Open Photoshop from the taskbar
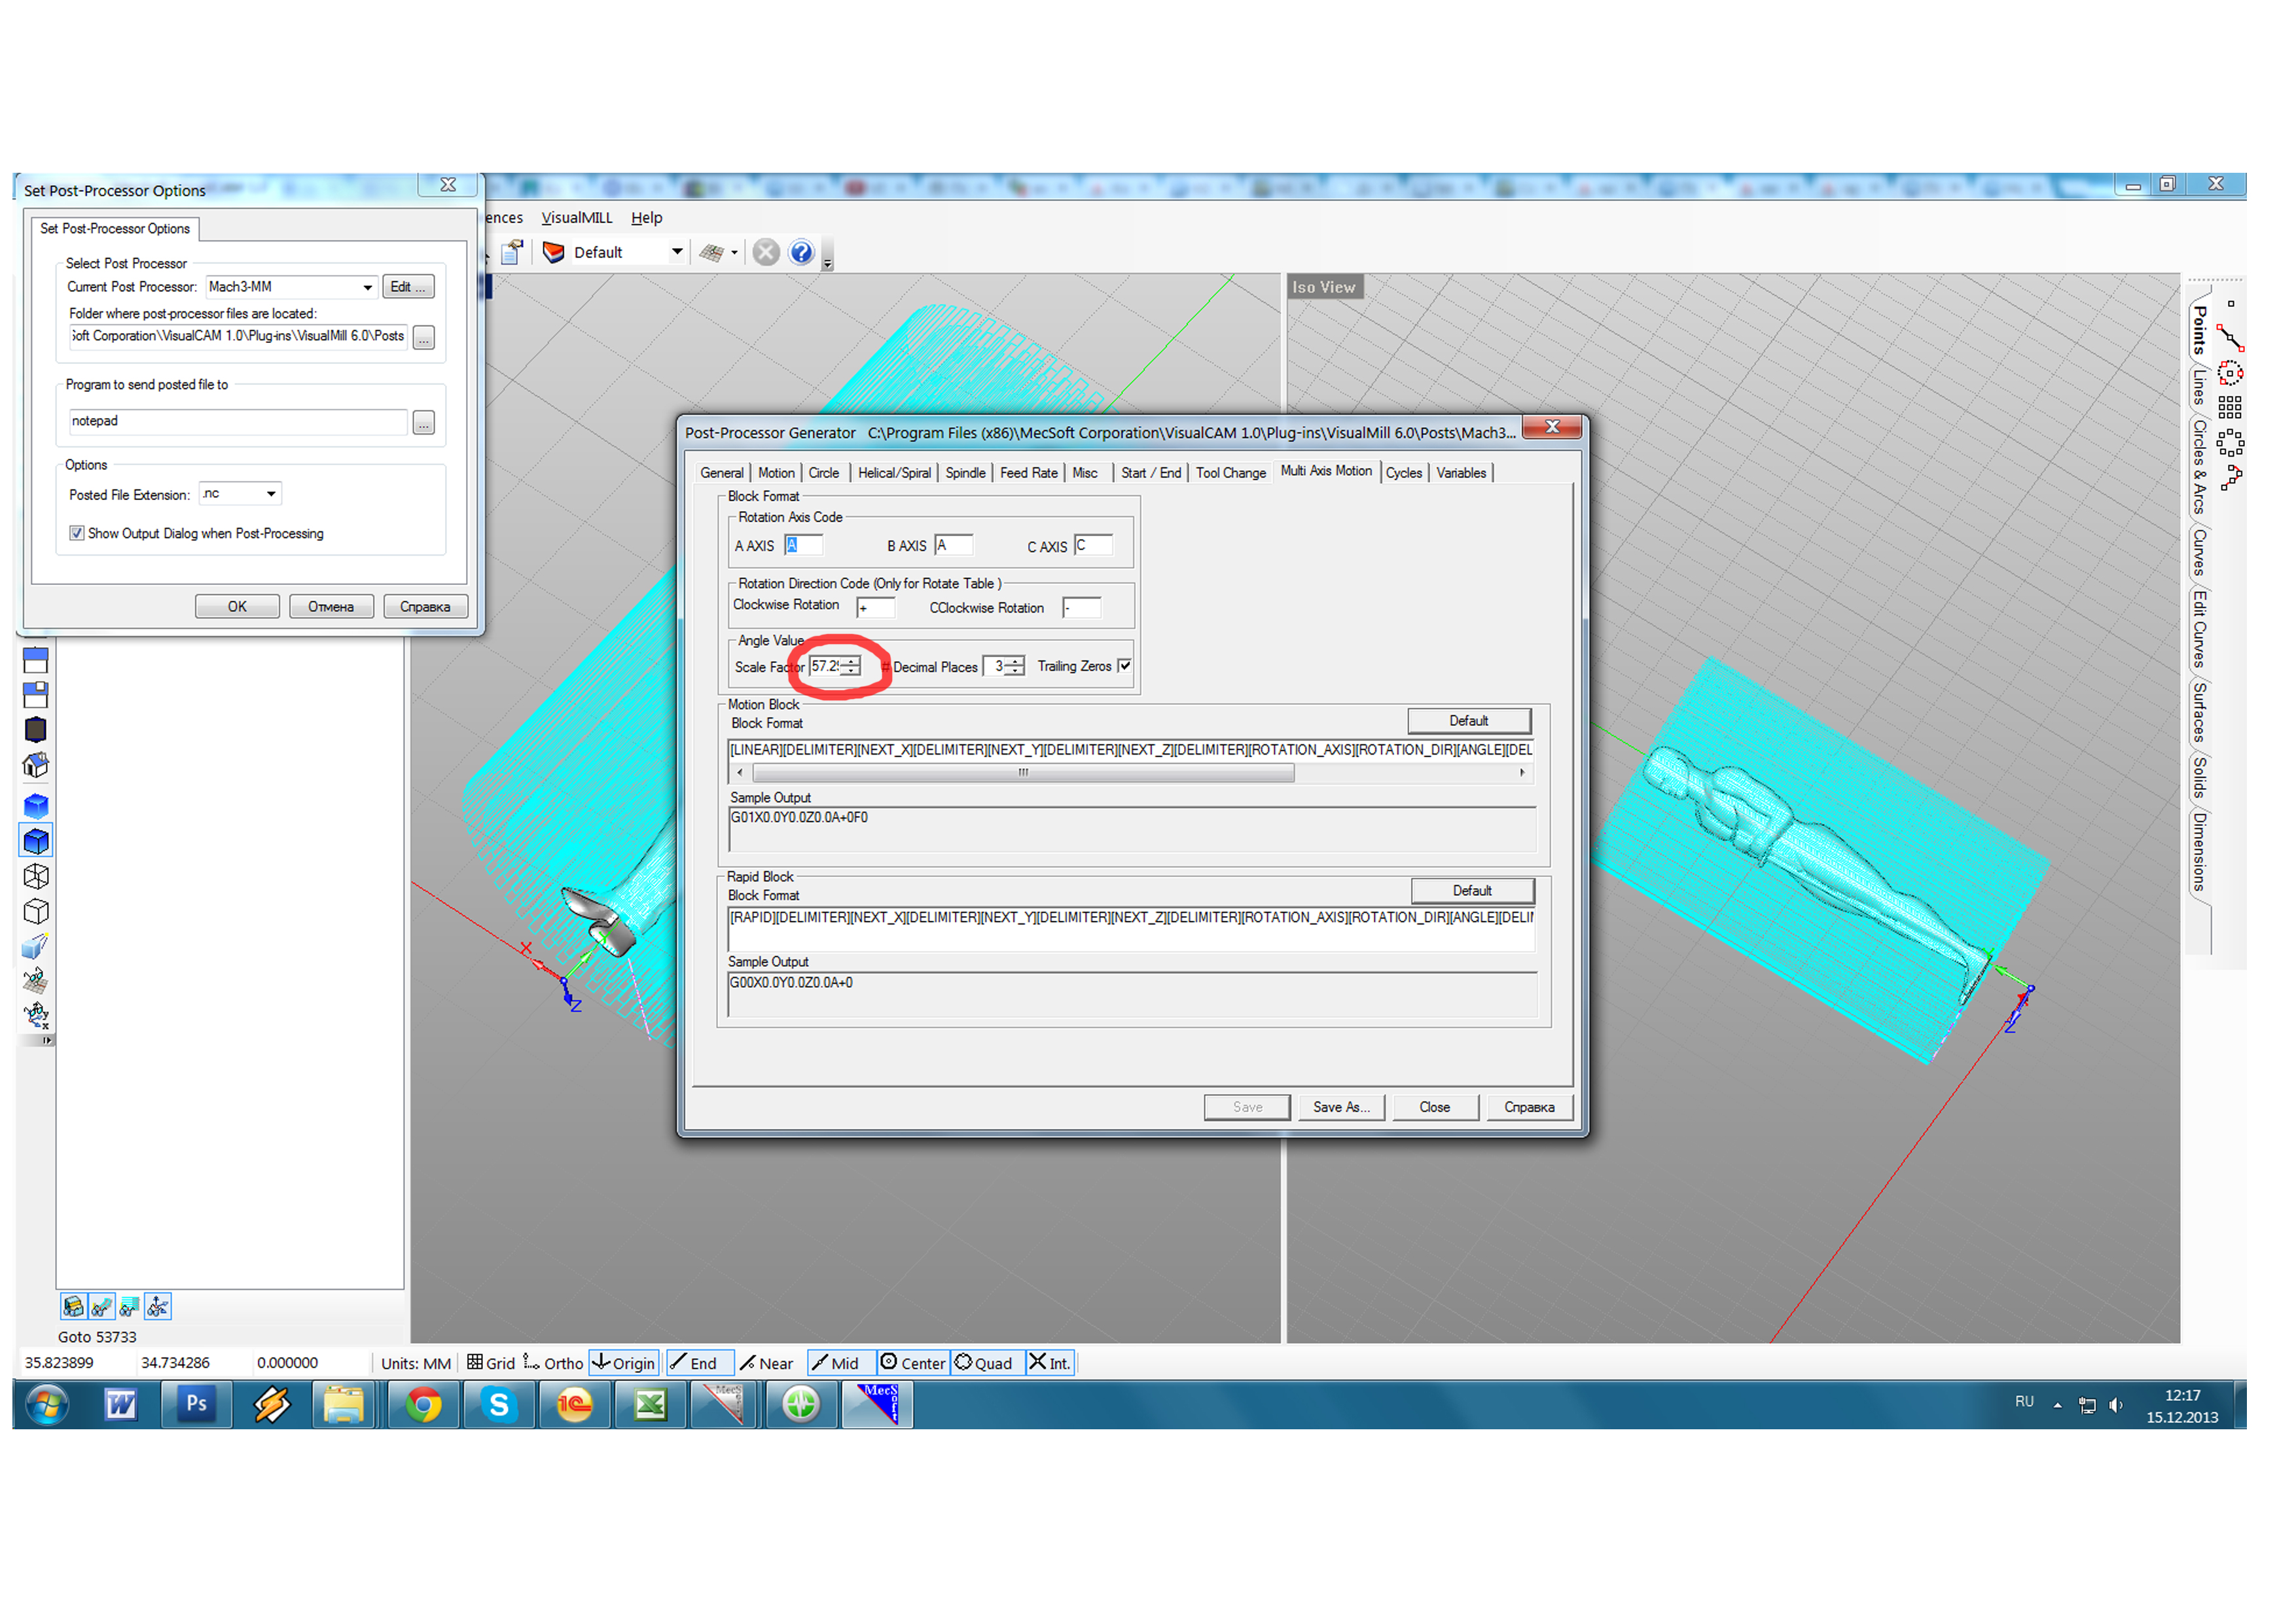The width and height of the screenshot is (2296, 1623). coord(196,1404)
